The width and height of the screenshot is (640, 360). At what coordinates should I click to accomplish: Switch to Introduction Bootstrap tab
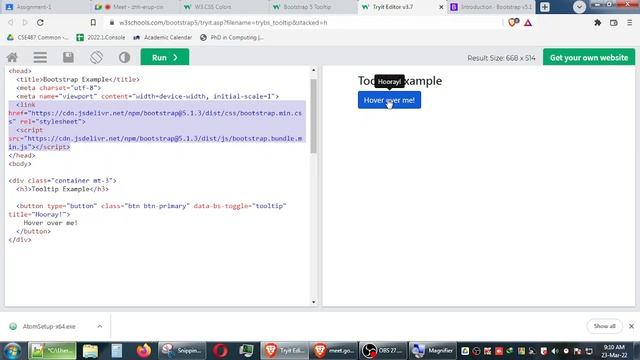(x=491, y=7)
